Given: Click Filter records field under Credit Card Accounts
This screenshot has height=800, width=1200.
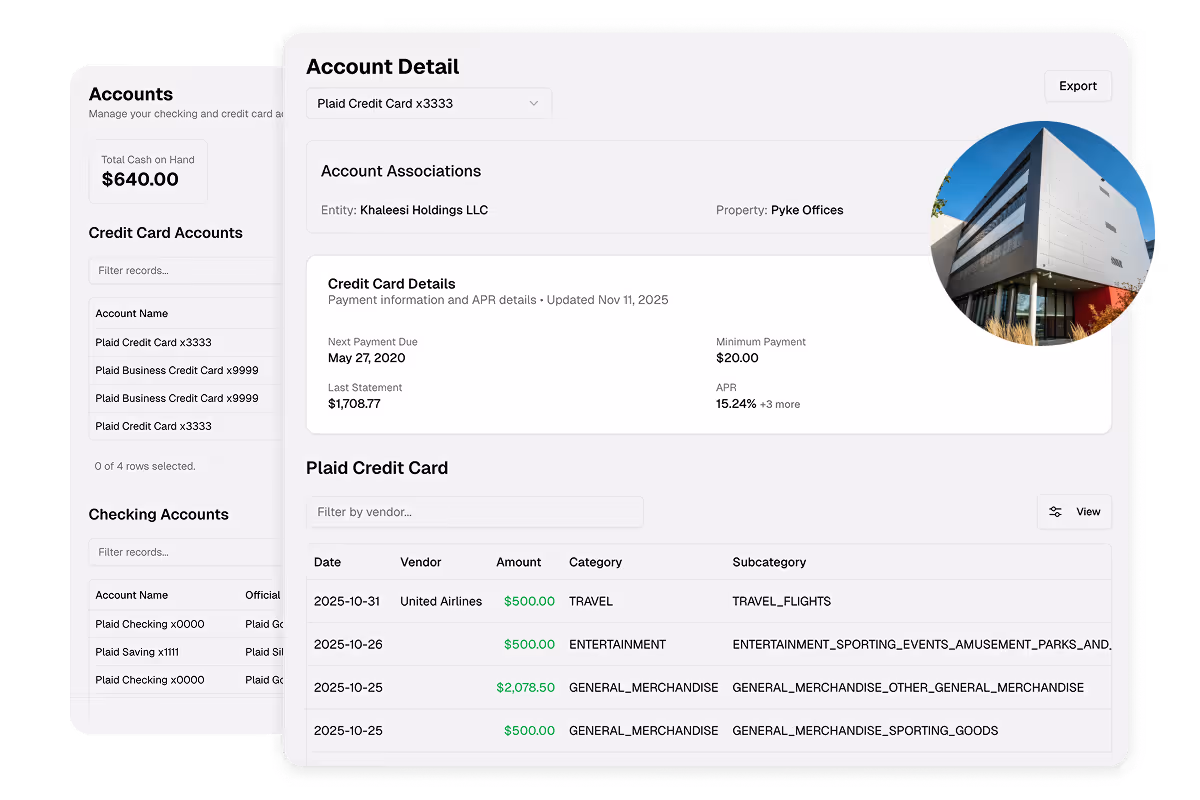Looking at the screenshot, I should (x=186, y=271).
